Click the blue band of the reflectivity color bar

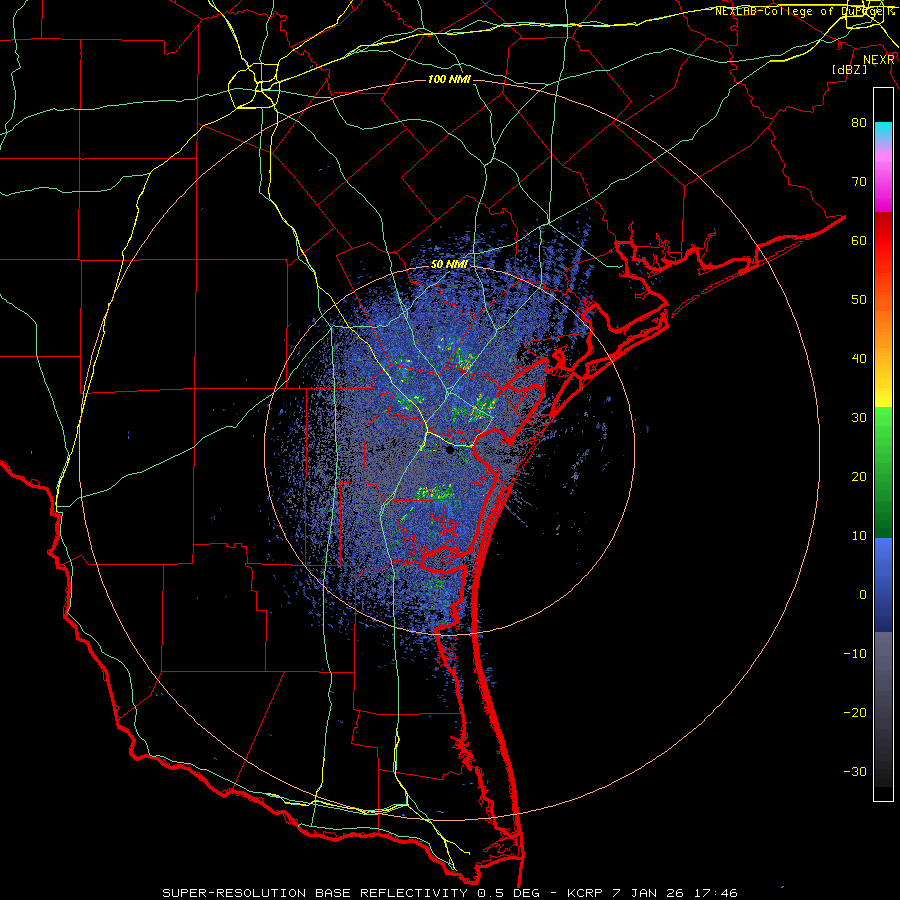click(883, 584)
